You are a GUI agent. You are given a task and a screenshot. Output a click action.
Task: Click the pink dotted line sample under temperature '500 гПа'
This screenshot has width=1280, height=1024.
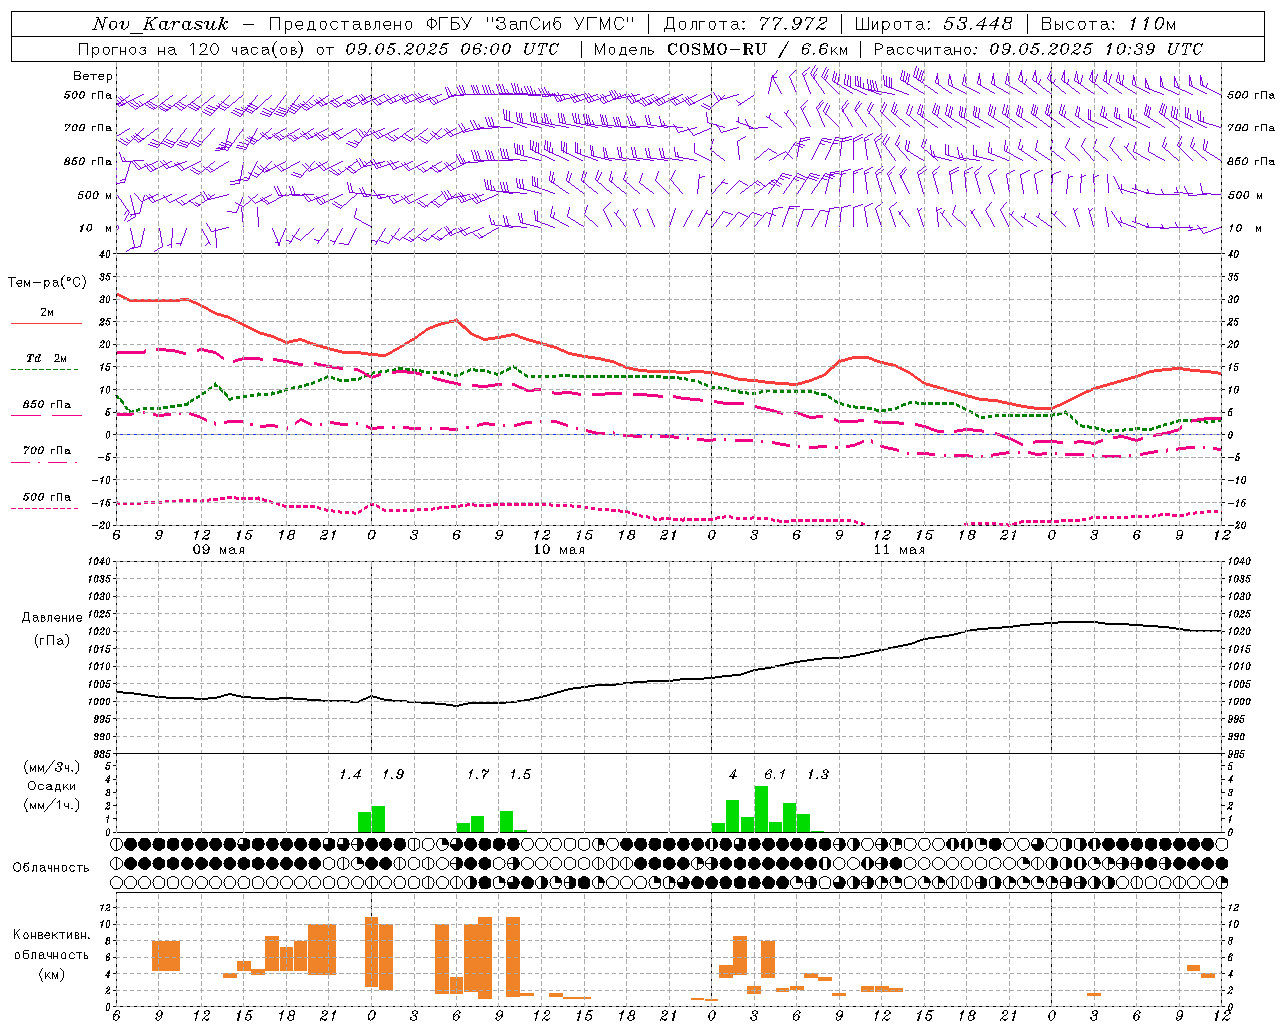coord(44,508)
